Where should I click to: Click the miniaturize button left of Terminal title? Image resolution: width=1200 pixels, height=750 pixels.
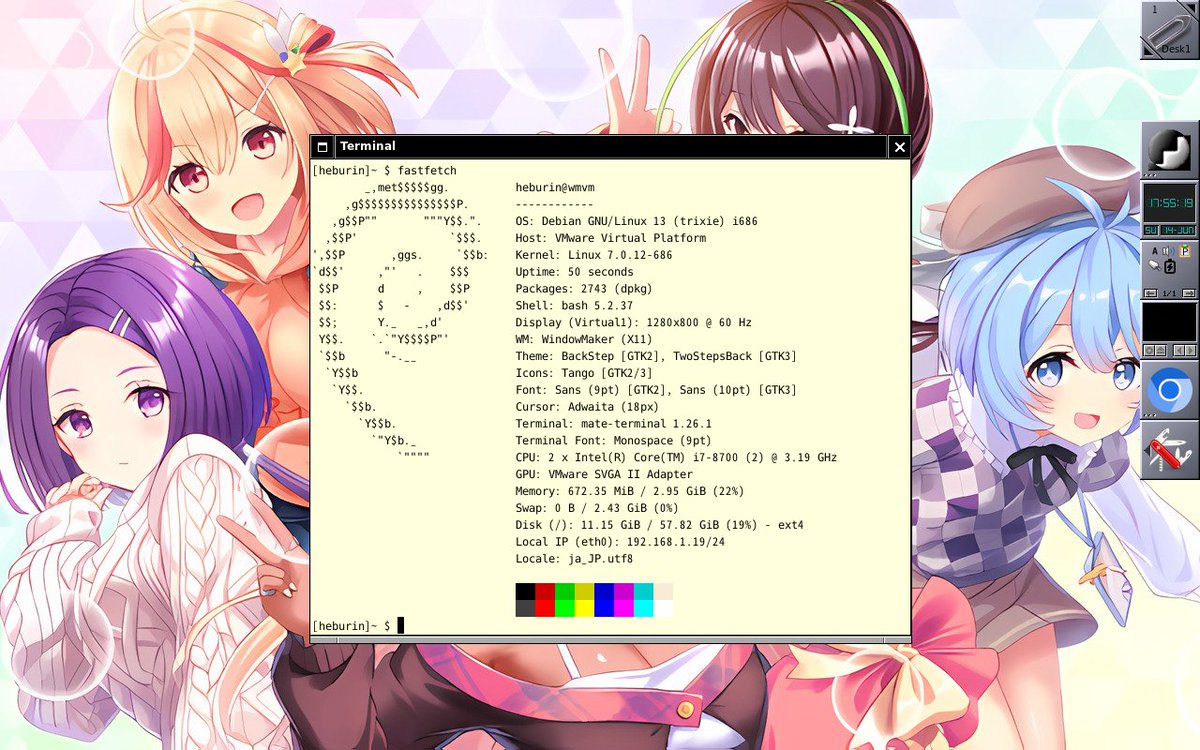point(322,147)
